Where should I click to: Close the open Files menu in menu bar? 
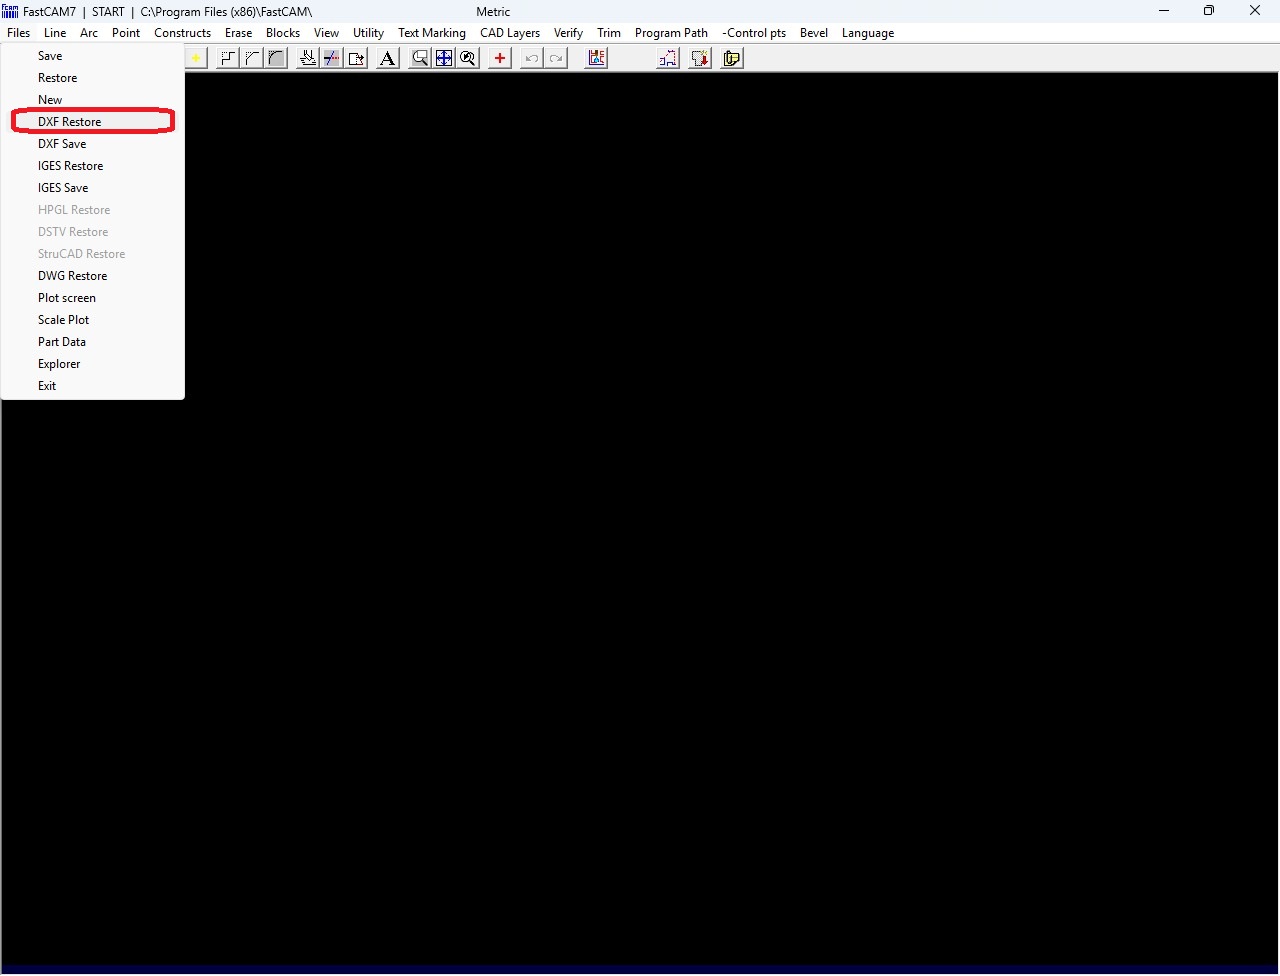[x=18, y=33]
